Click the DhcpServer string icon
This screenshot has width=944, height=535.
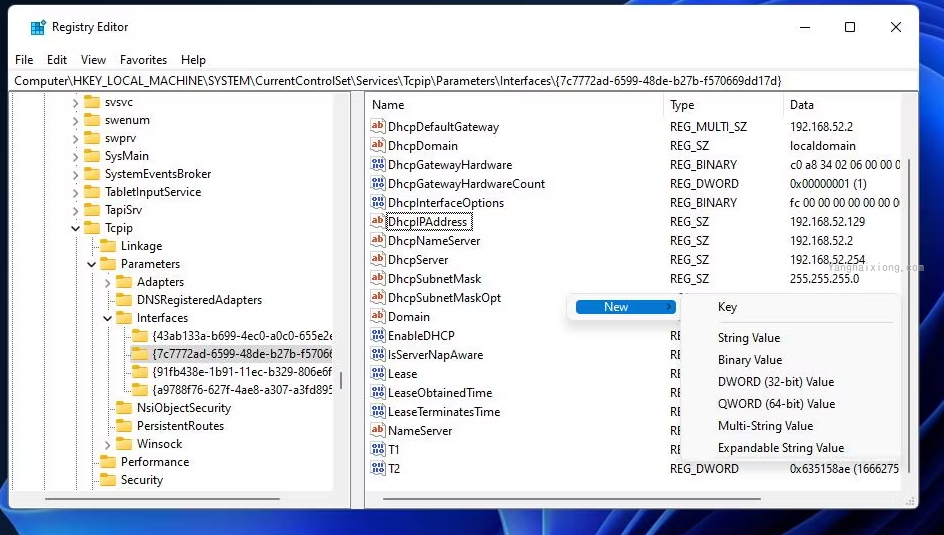point(377,259)
